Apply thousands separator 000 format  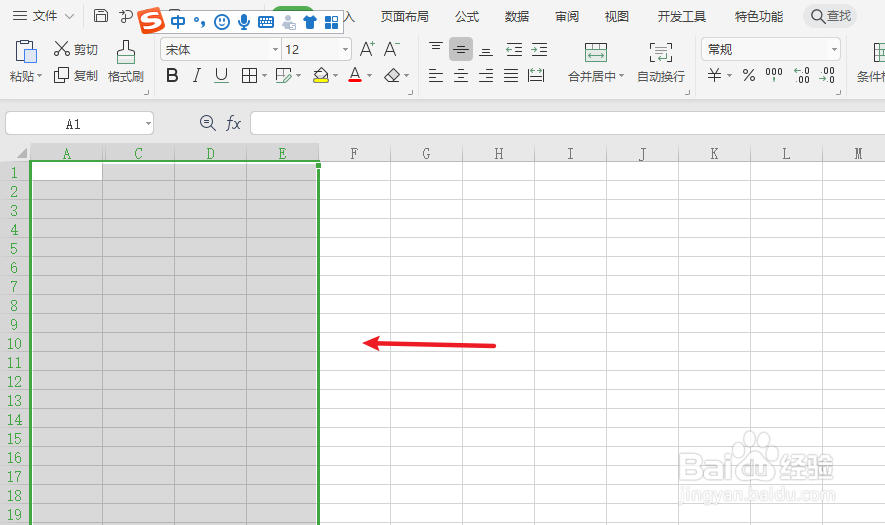click(x=774, y=73)
